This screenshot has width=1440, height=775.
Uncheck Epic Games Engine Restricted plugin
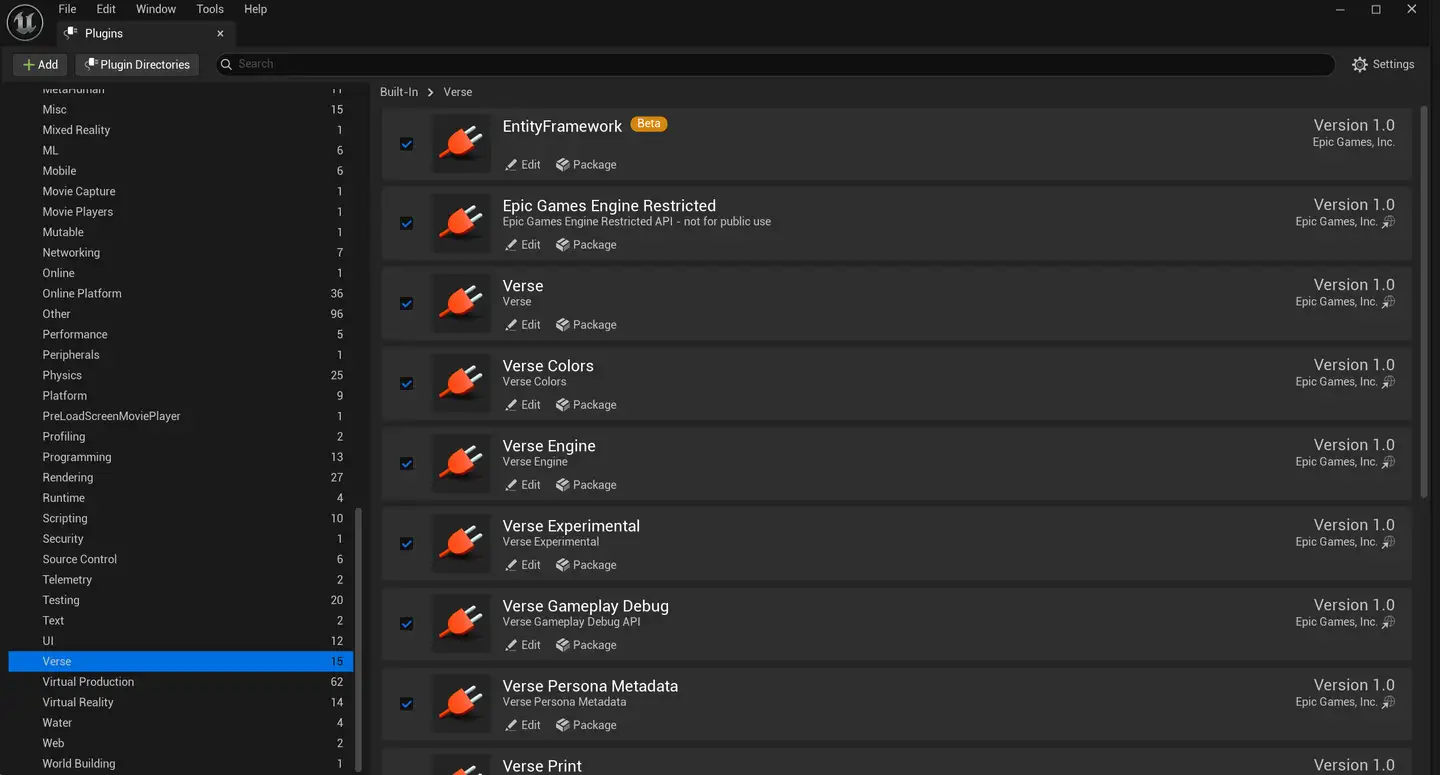tap(407, 224)
